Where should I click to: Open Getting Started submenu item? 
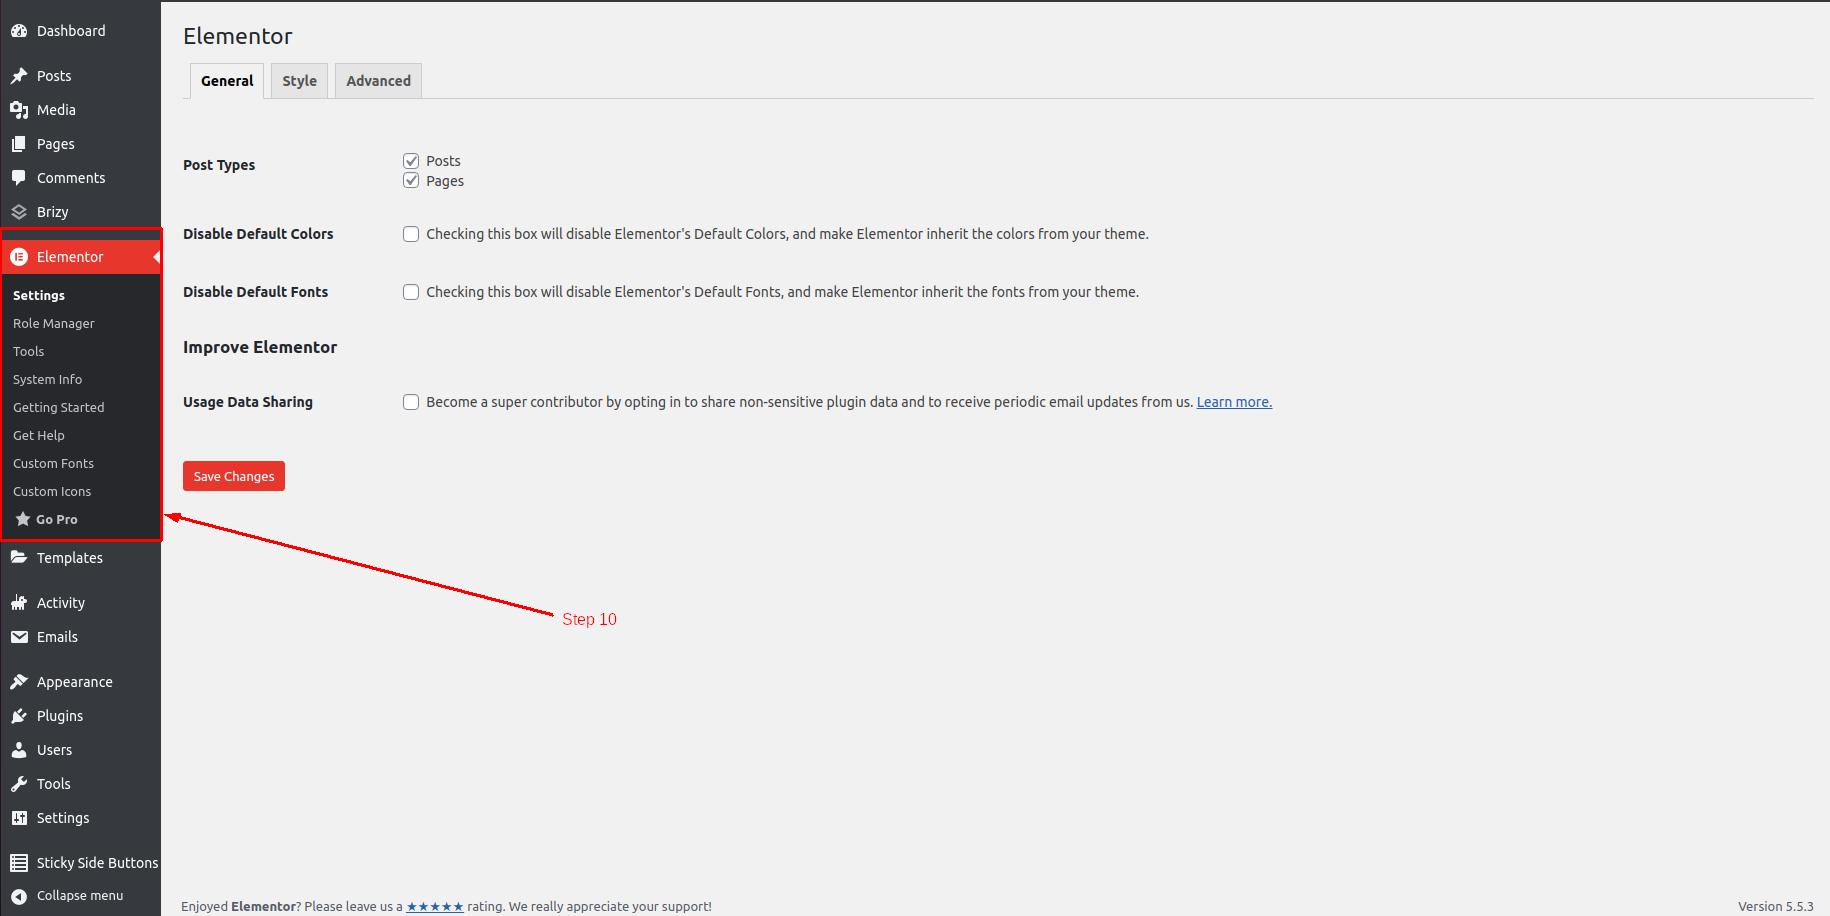tap(59, 407)
